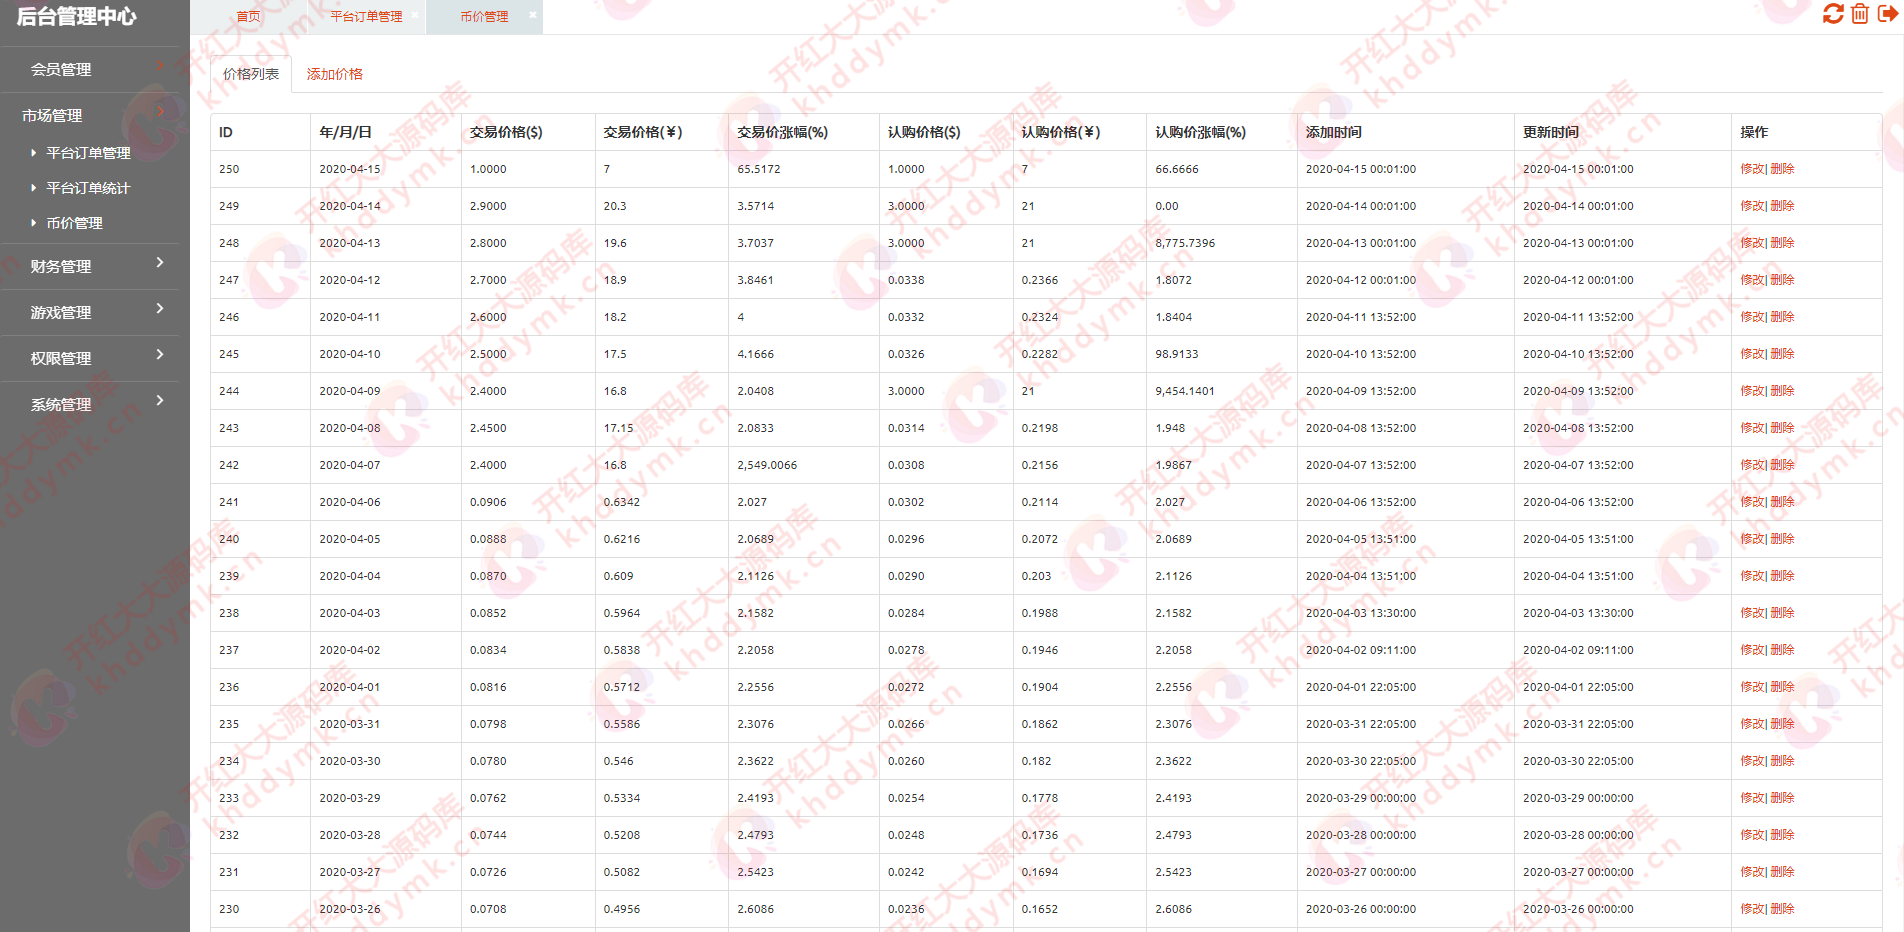This screenshot has height=932, width=1904.
Task: Expand the 系统管理 chevron
Action: pos(160,400)
